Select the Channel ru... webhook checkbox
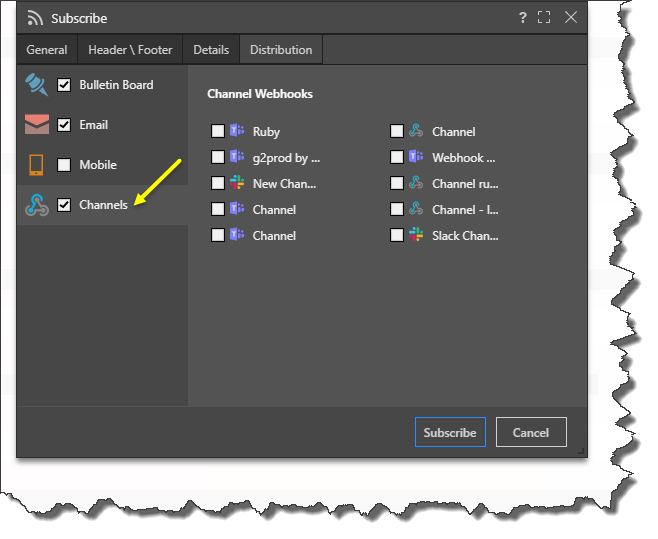 click(x=397, y=184)
